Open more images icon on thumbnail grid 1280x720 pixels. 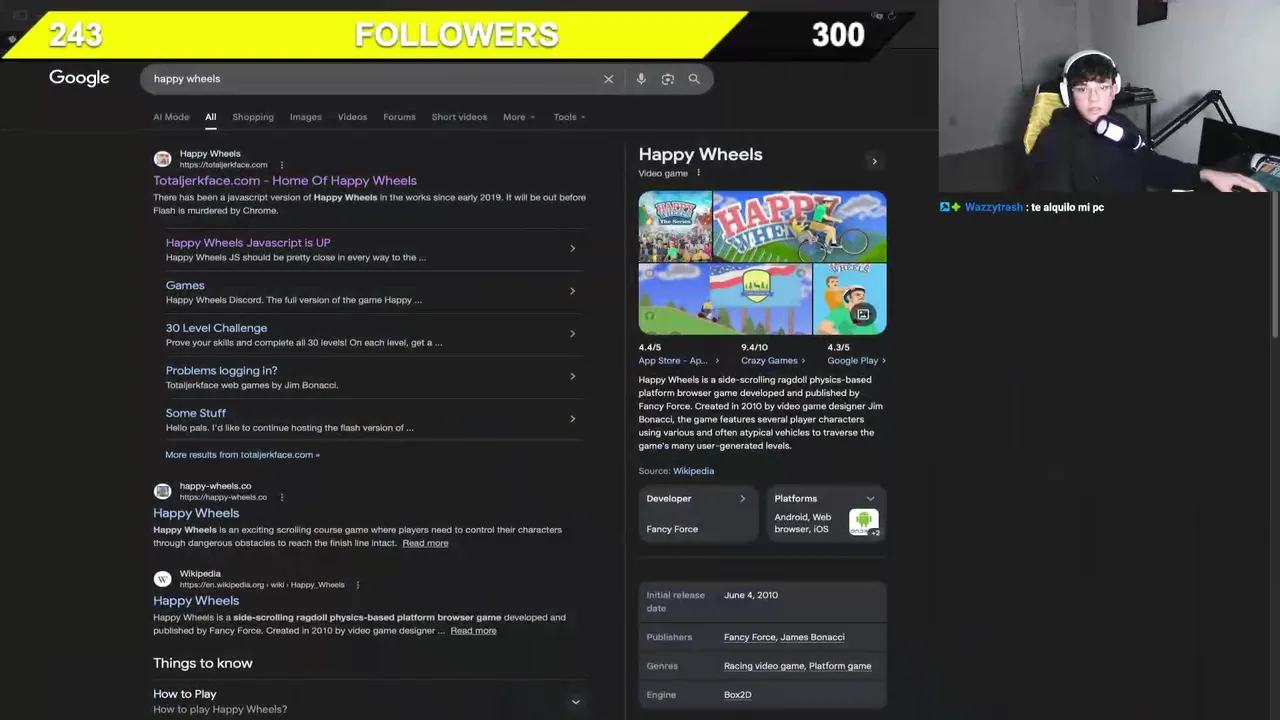863,314
